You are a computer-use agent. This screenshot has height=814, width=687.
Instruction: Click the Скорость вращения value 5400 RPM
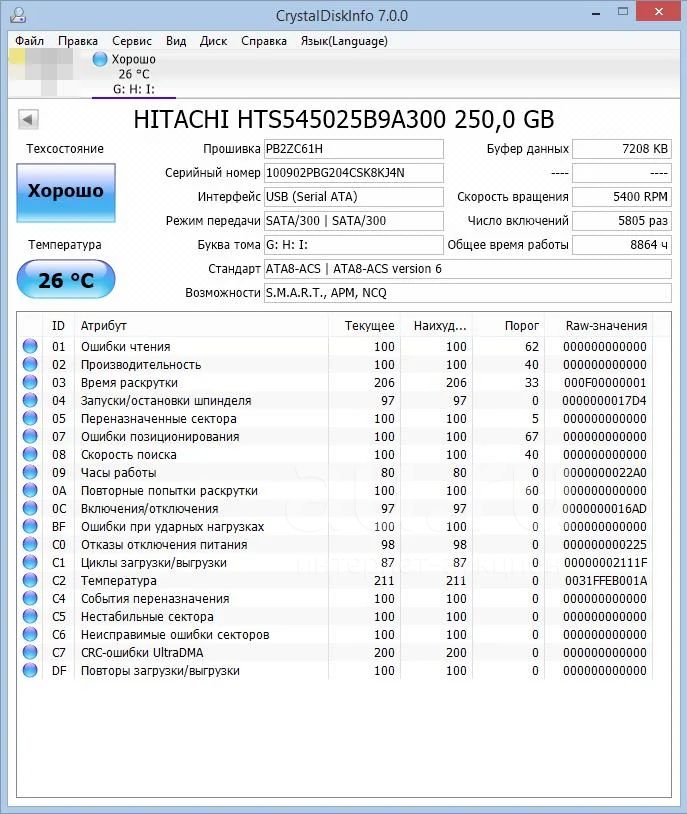click(x=622, y=197)
